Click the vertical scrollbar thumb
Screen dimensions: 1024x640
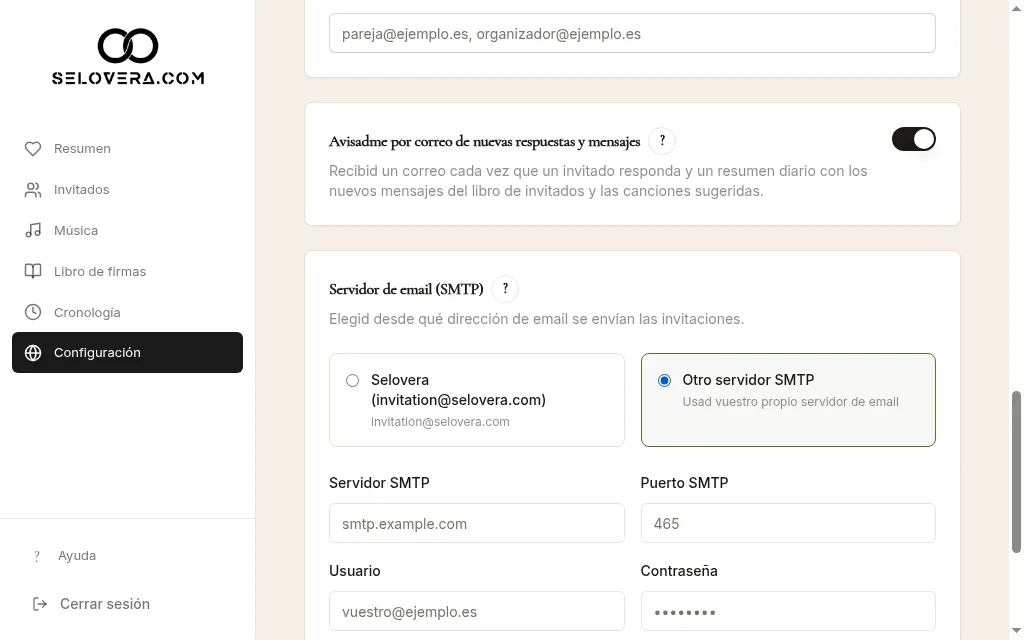tap(1016, 472)
